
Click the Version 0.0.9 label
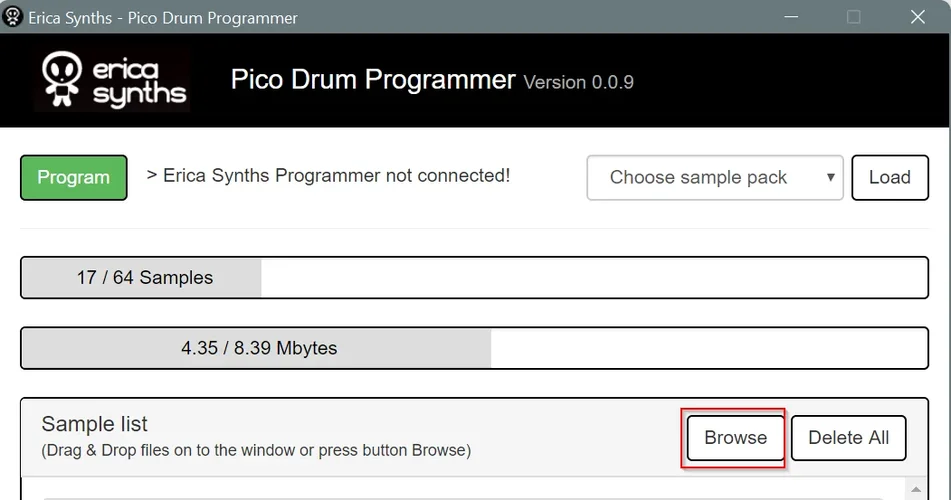pos(579,82)
